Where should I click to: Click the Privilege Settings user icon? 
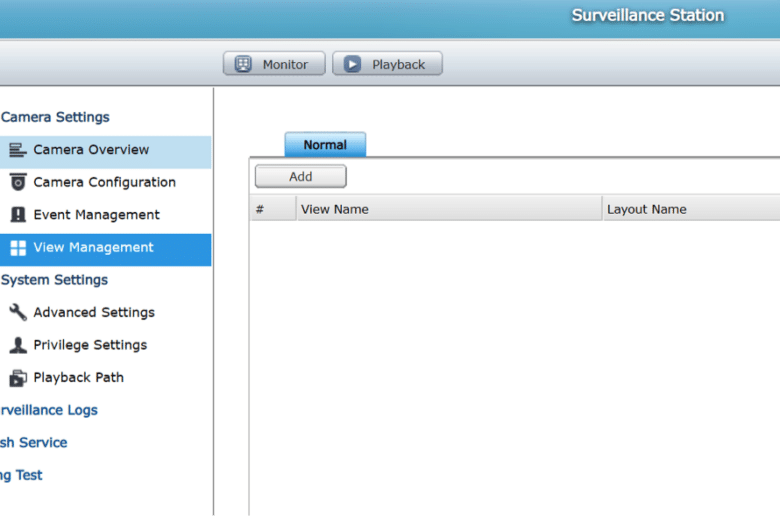point(18,345)
